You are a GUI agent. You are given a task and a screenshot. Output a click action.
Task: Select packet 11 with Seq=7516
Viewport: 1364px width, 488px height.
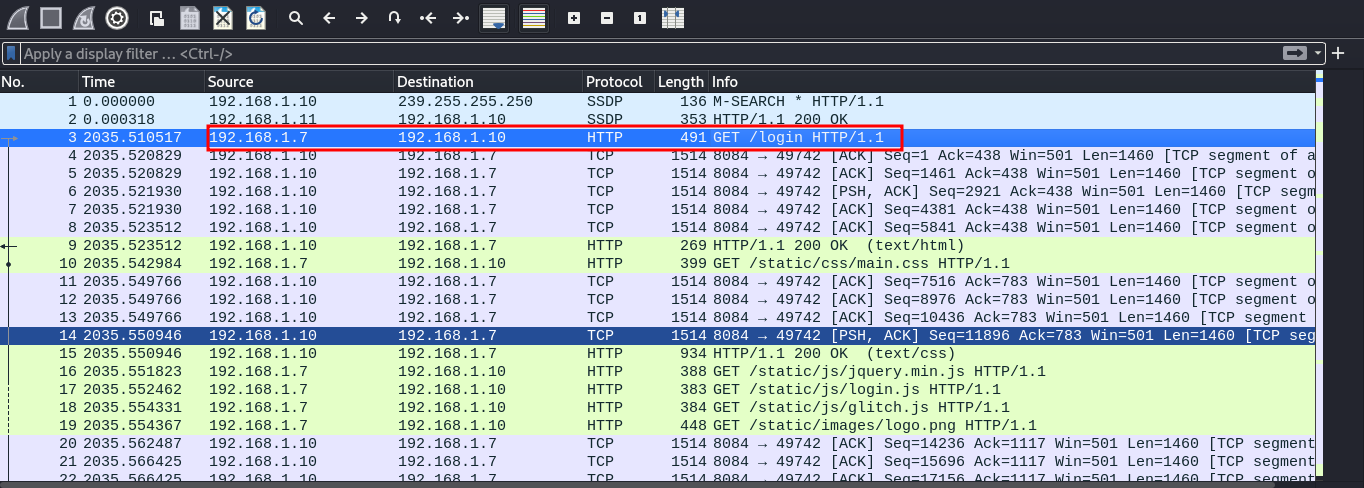657,282
